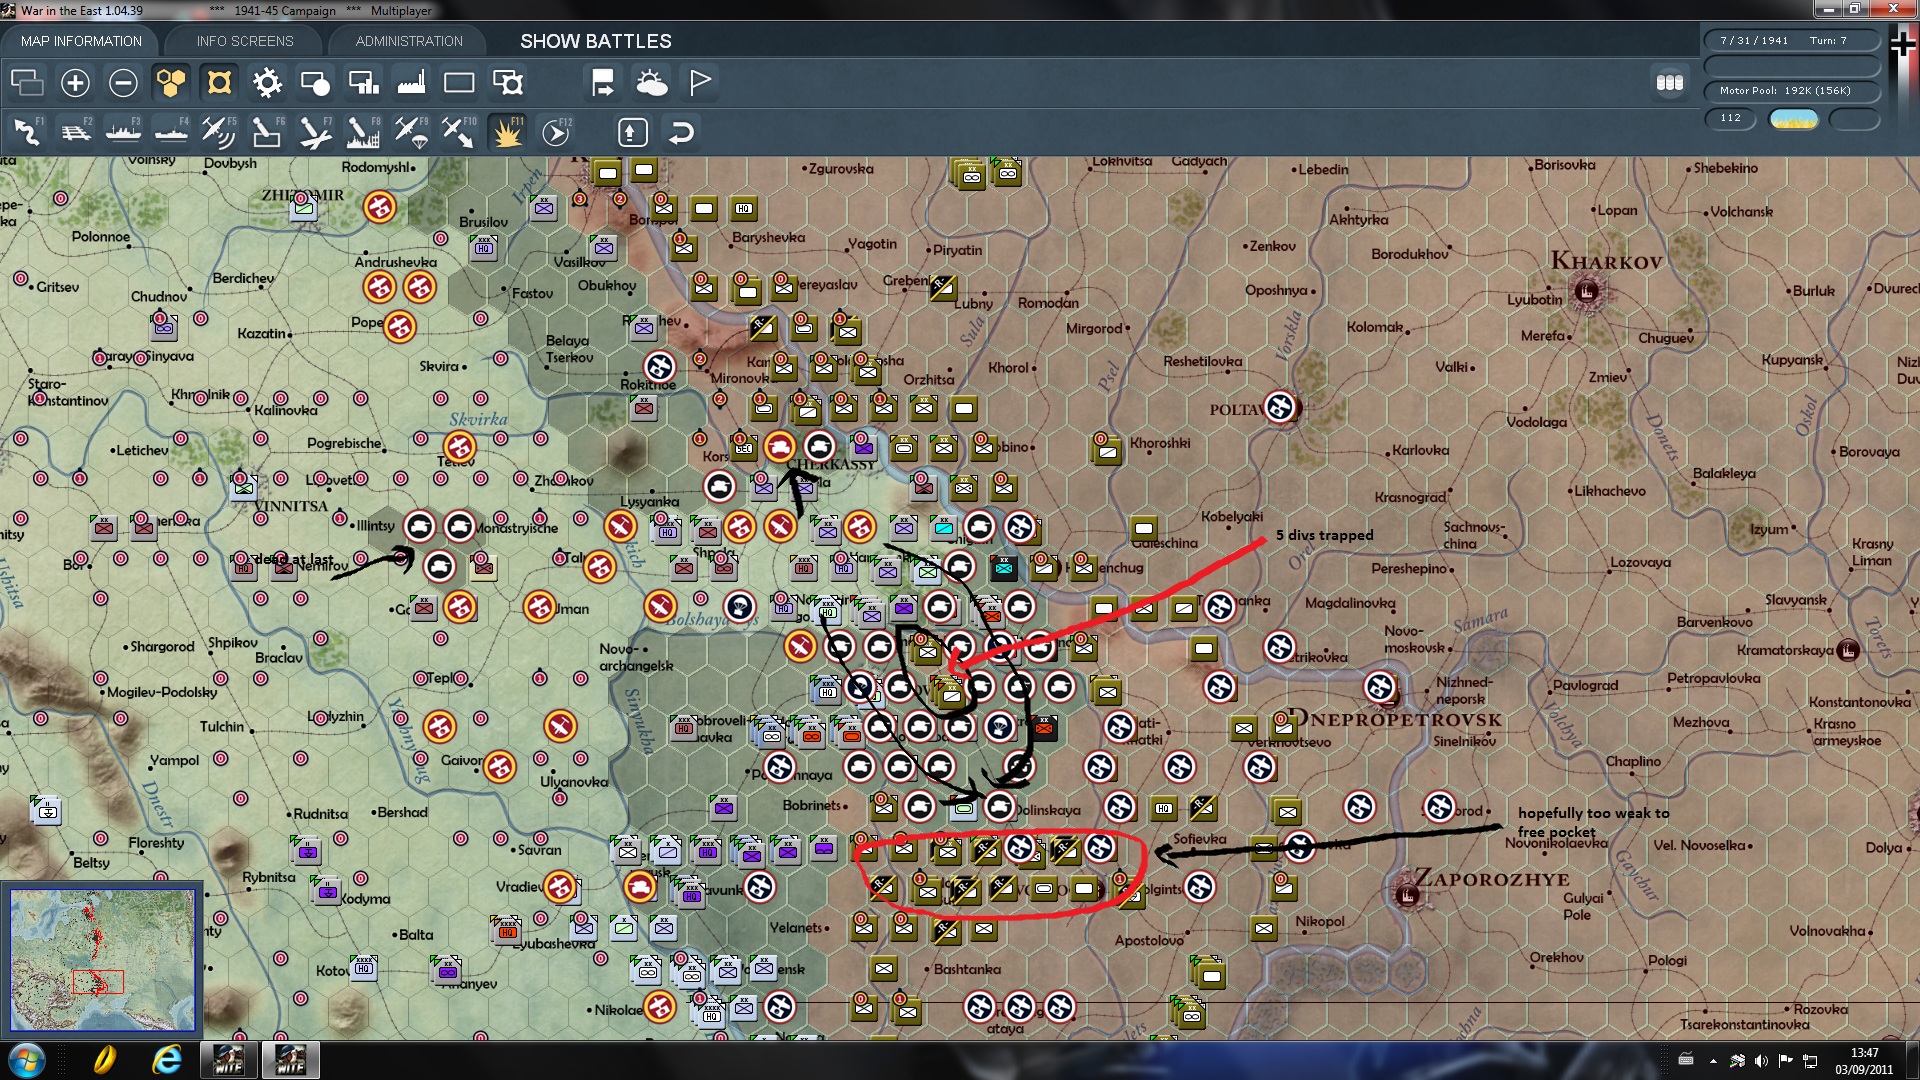This screenshot has height=1080, width=1920.
Task: Click the date and turn display
Action: pyautogui.click(x=1792, y=40)
